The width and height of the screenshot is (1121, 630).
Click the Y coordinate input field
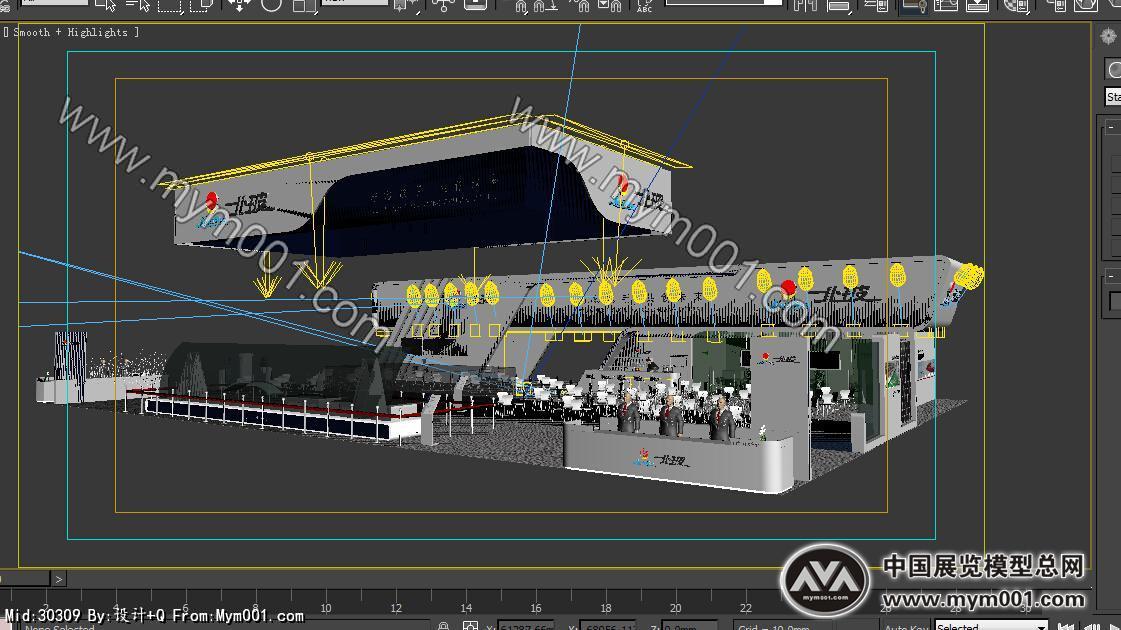(x=608, y=626)
